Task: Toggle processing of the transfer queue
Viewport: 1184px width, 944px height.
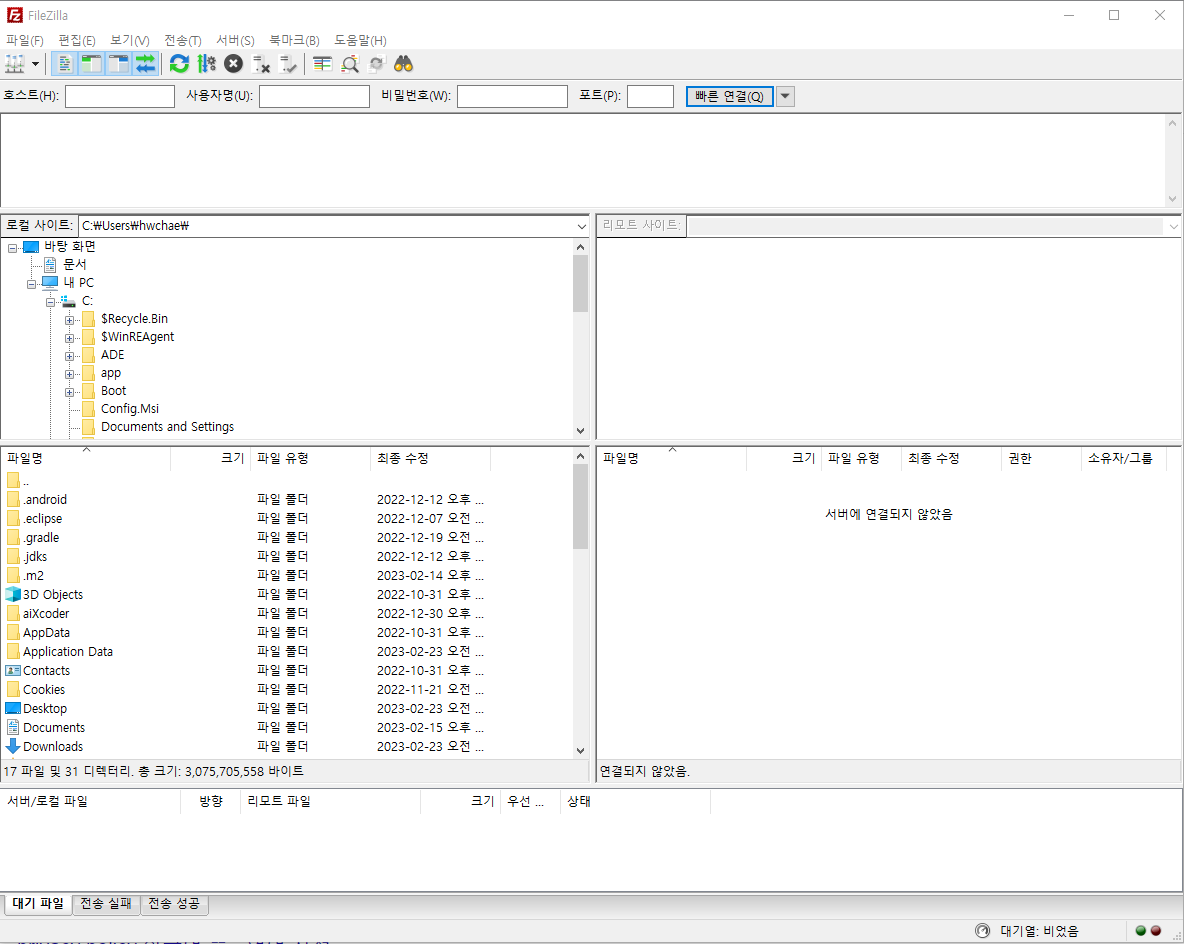Action: [207, 63]
